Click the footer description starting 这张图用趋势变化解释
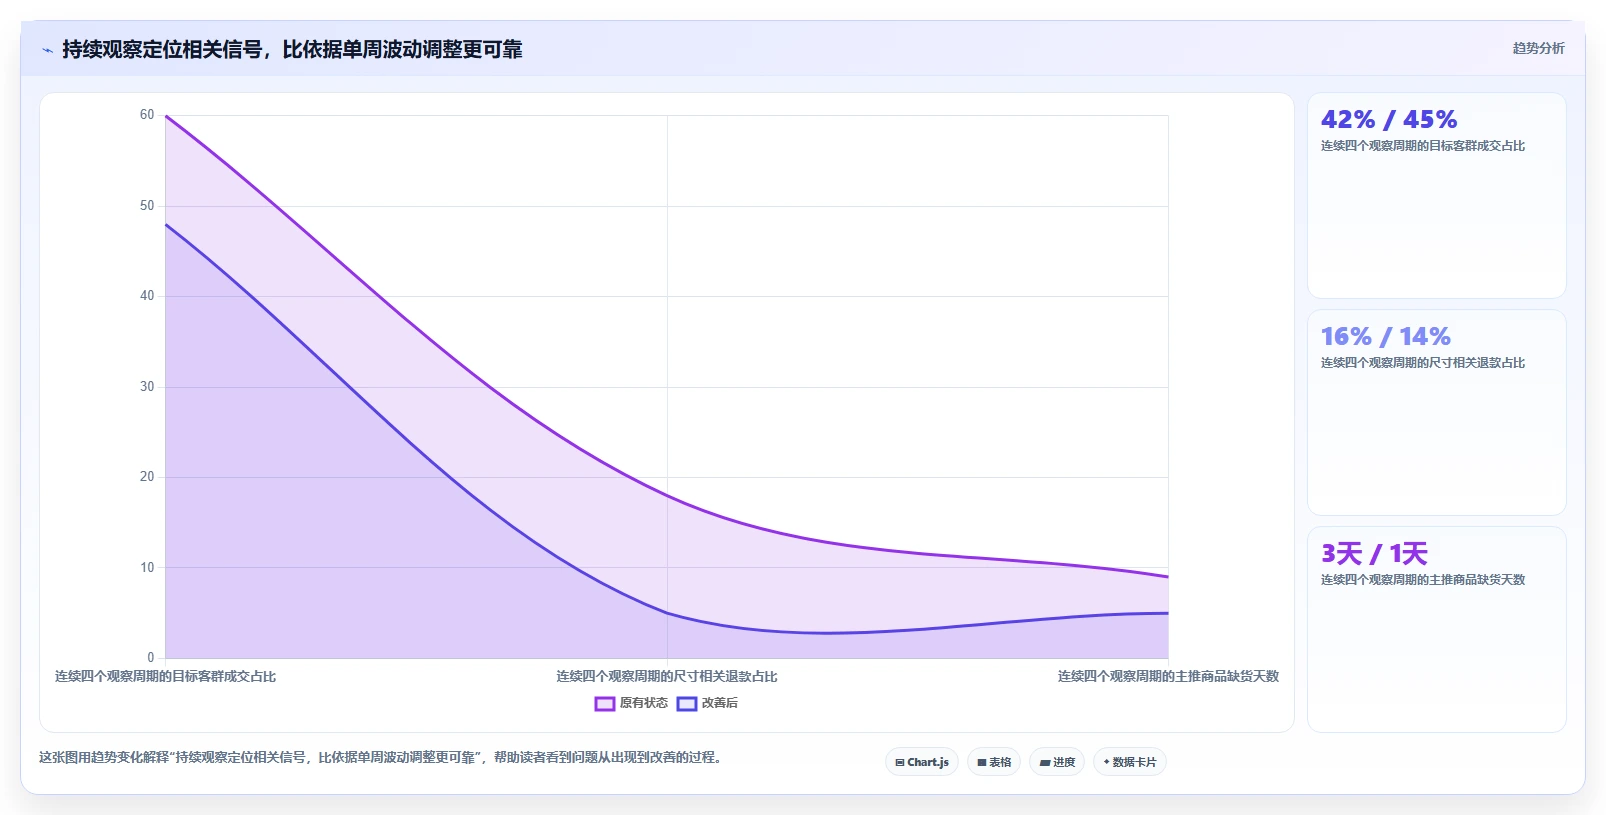The height and width of the screenshot is (815, 1606). pyautogui.click(x=380, y=758)
